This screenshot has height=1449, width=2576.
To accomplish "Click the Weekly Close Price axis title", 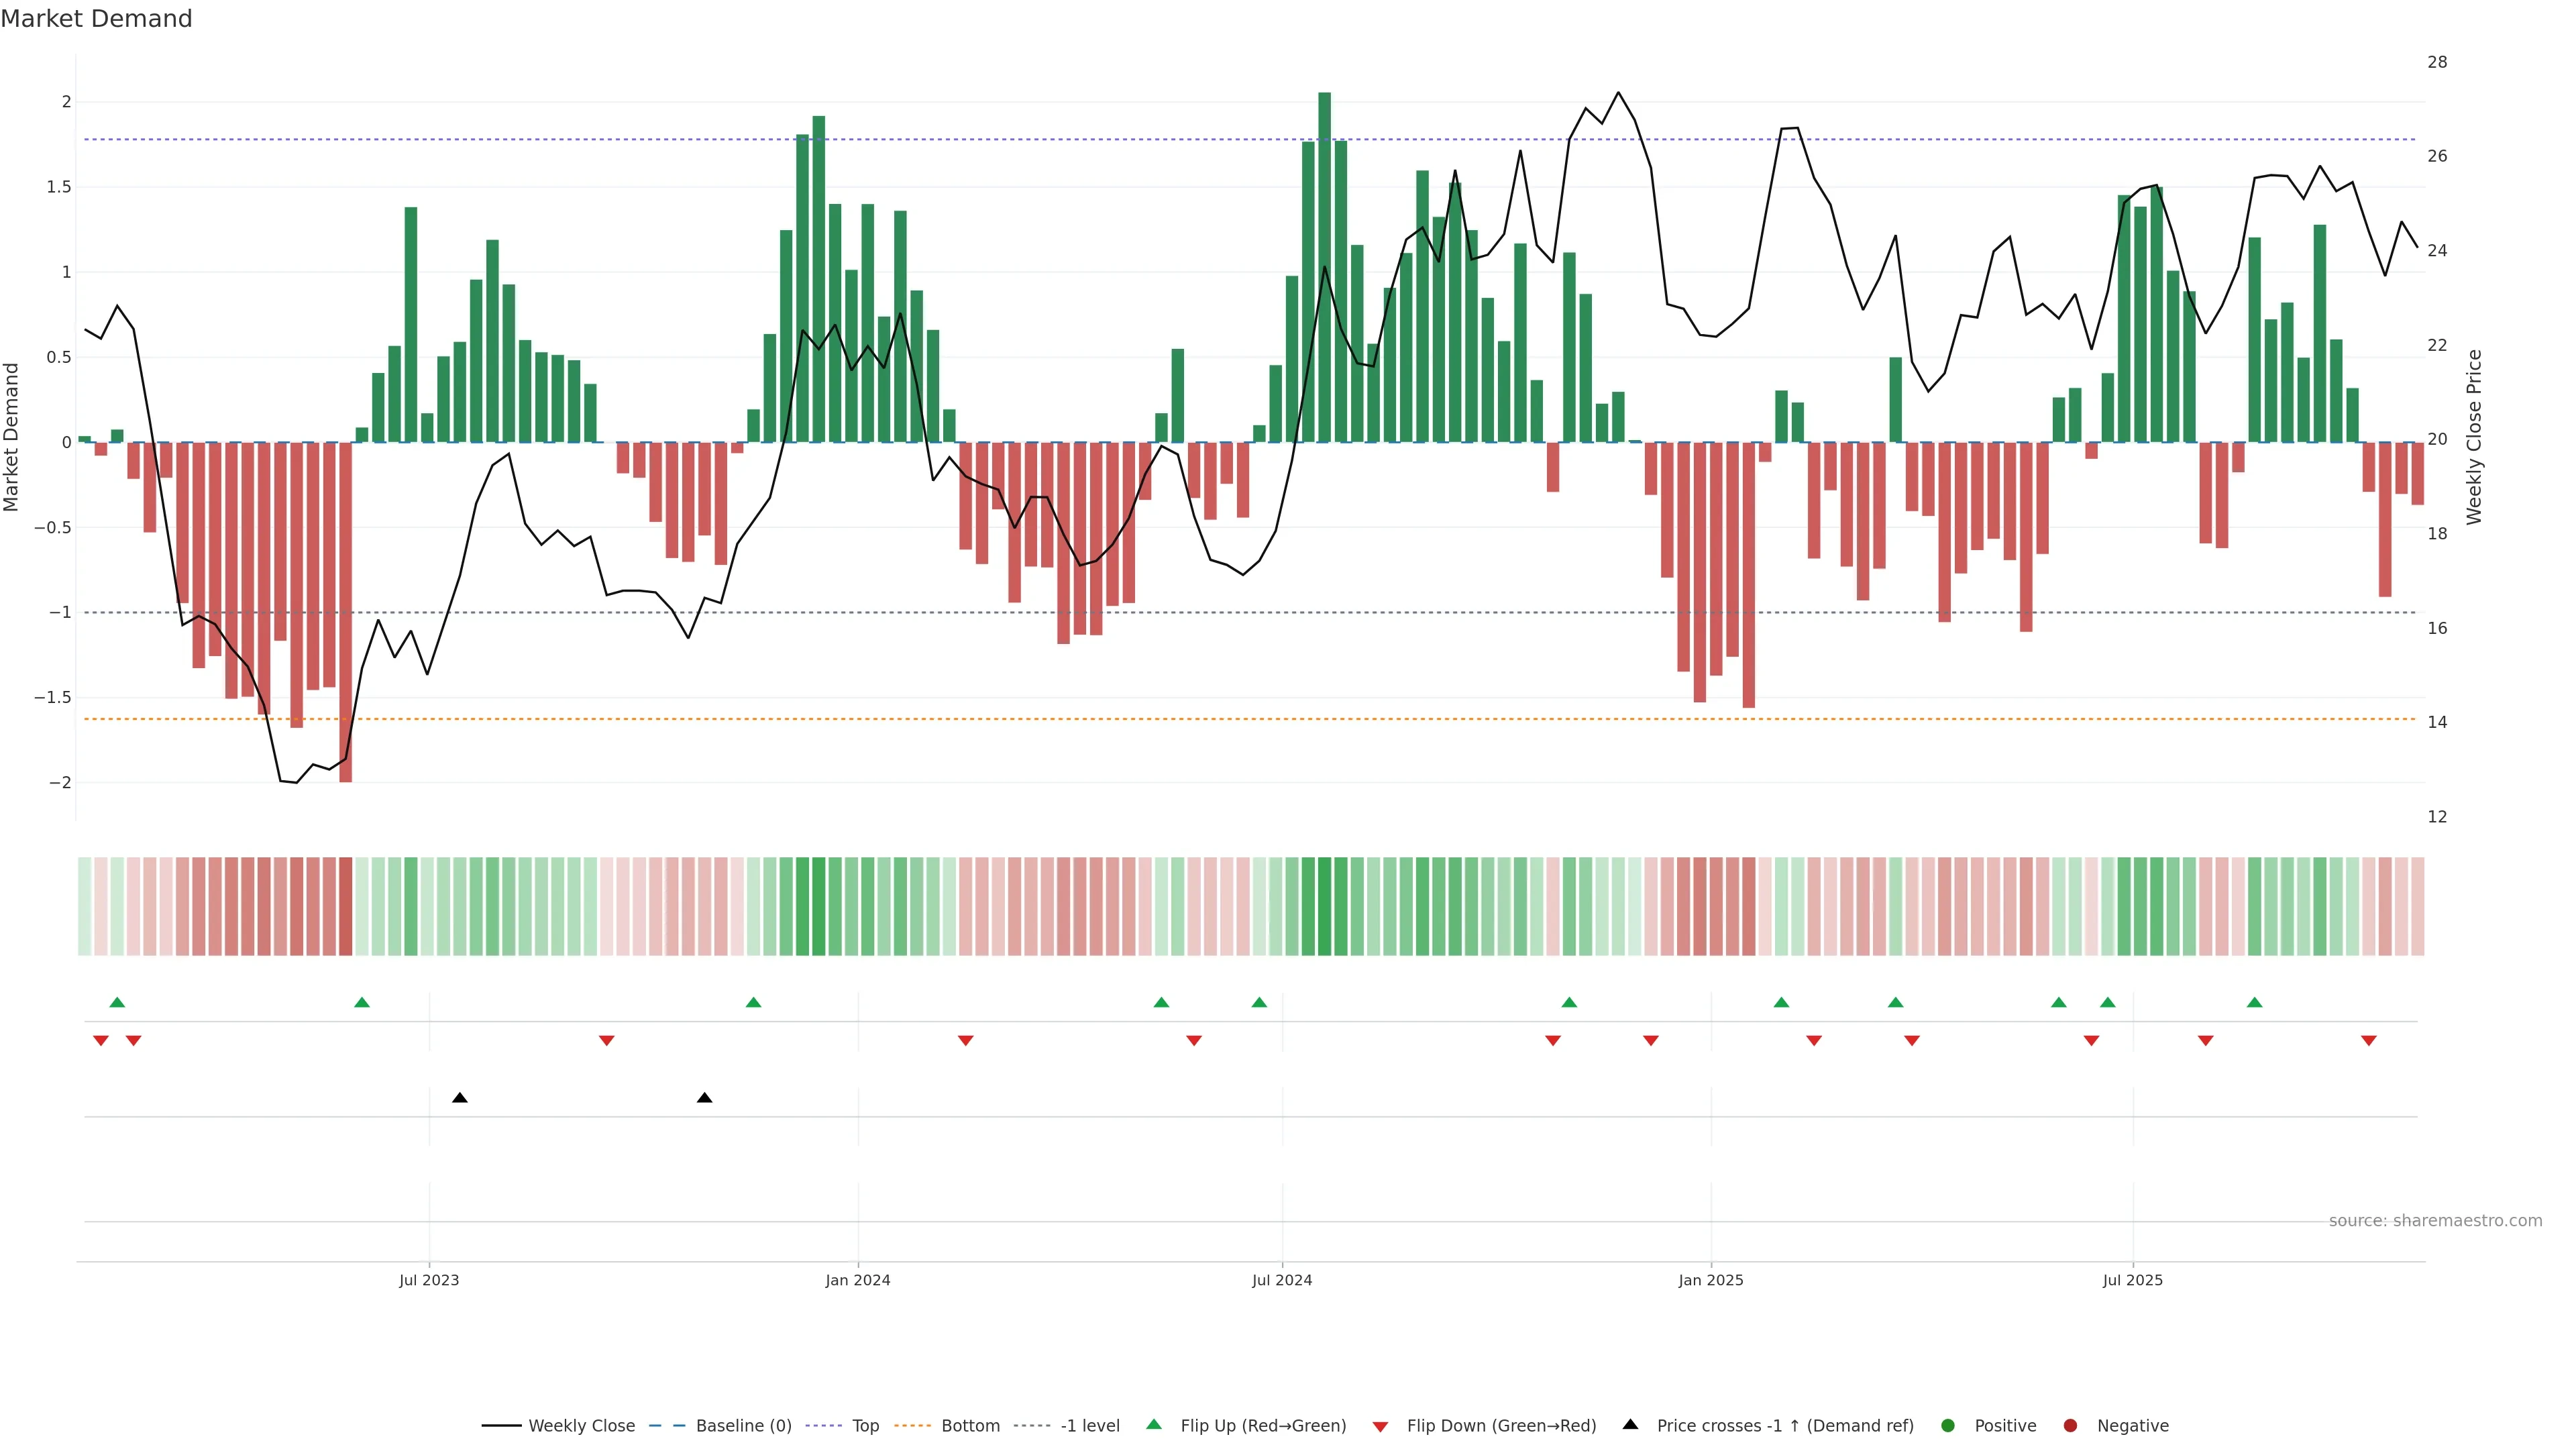I will pos(2474,436).
